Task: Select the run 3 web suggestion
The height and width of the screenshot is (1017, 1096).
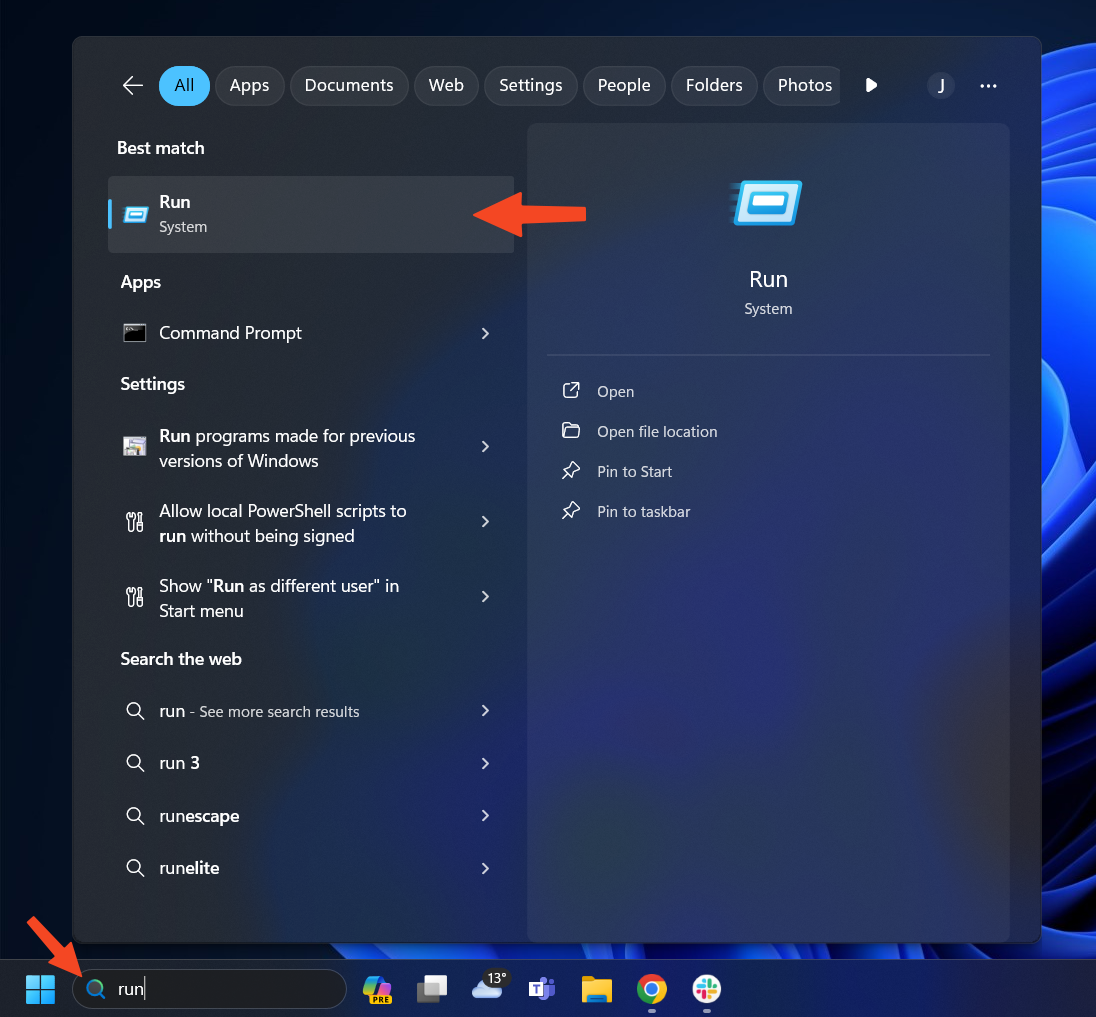Action: coord(311,763)
